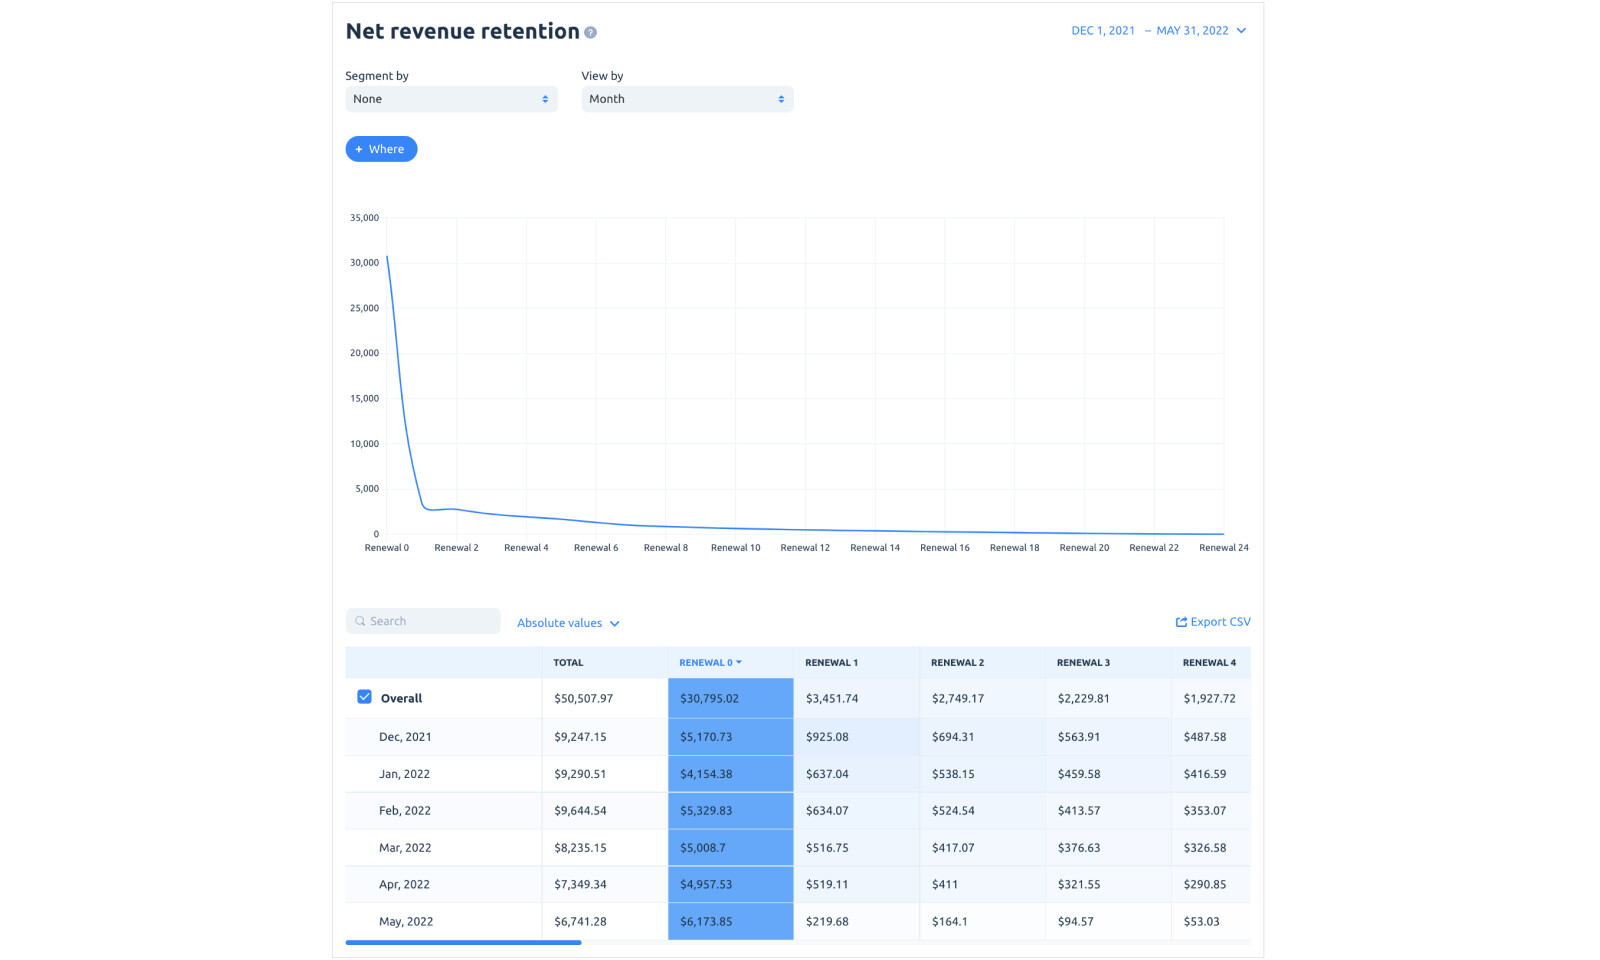The width and height of the screenshot is (1600, 960).
Task: Select the Feb, 2022 row label
Action: click(405, 811)
